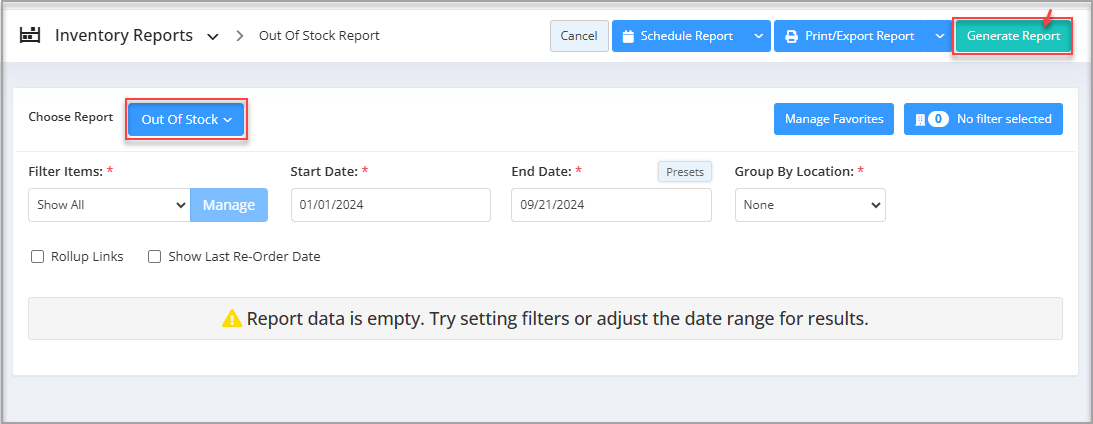Click the Start Date input field
The height and width of the screenshot is (424, 1093).
pyautogui.click(x=391, y=205)
